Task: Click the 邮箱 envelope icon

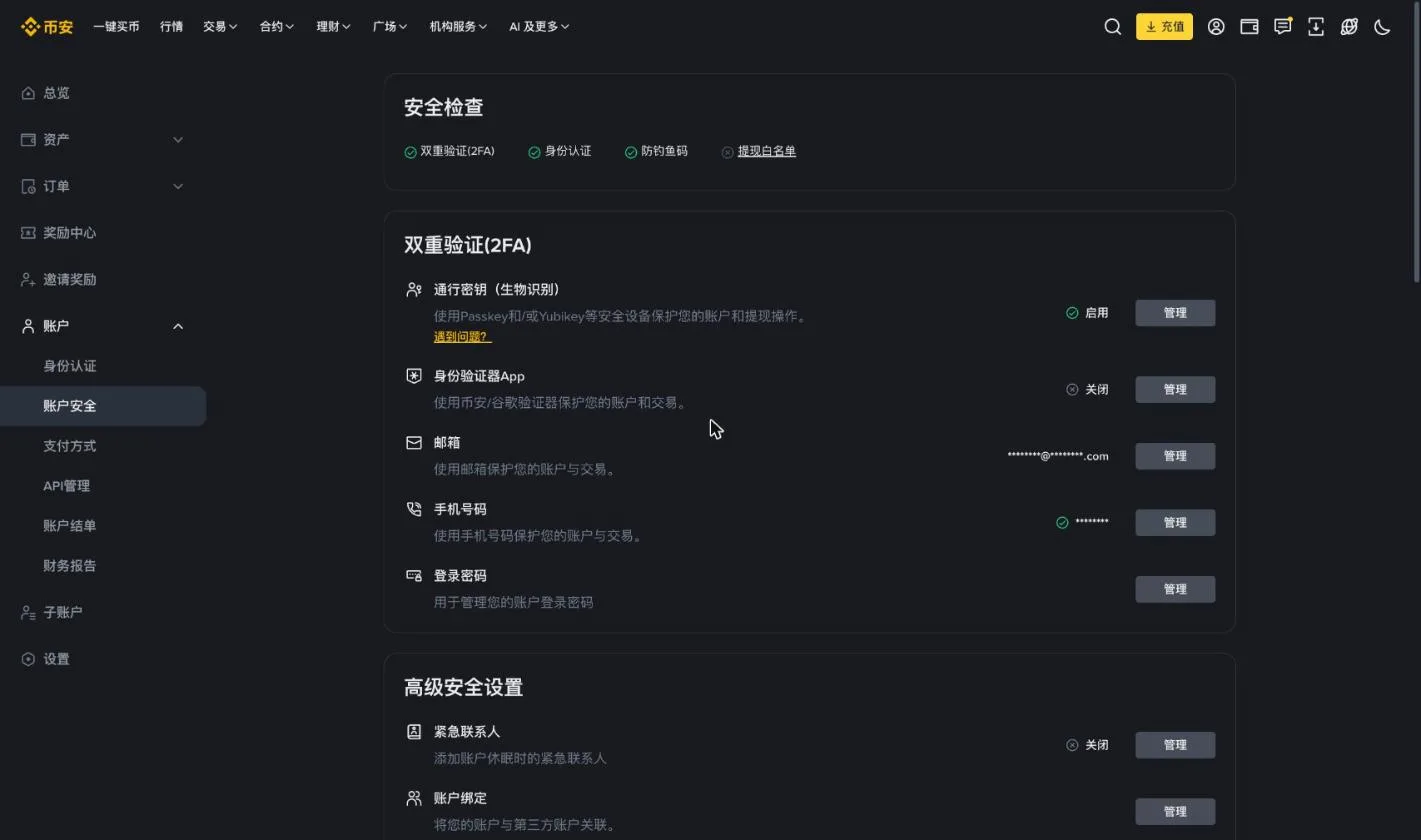Action: click(414, 443)
